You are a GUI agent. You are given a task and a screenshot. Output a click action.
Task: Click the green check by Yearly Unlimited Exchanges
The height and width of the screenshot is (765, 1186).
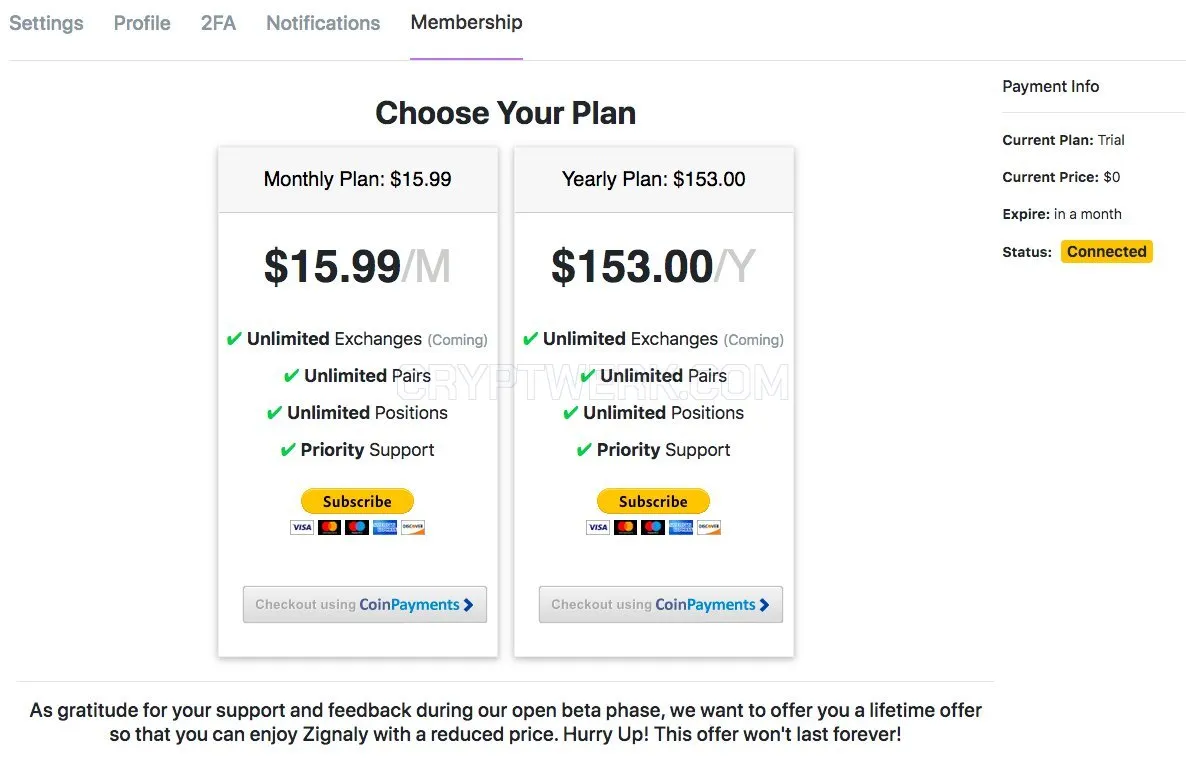tap(531, 338)
